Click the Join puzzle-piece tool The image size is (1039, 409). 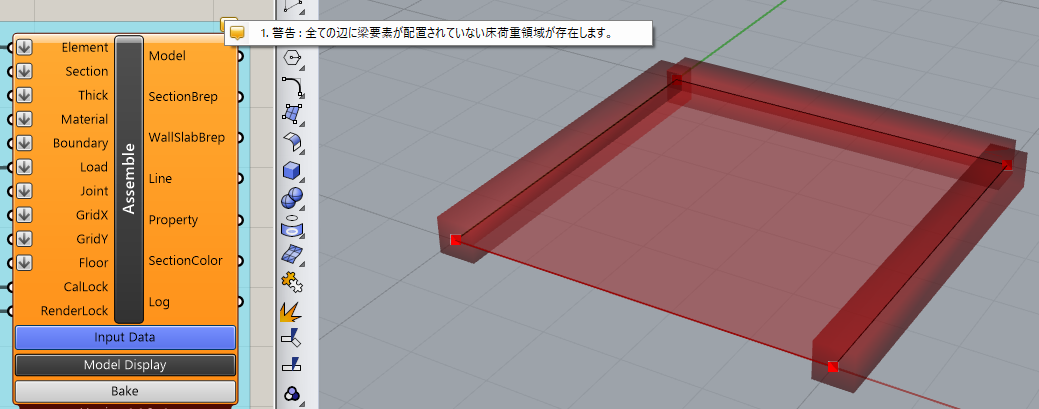(293, 282)
